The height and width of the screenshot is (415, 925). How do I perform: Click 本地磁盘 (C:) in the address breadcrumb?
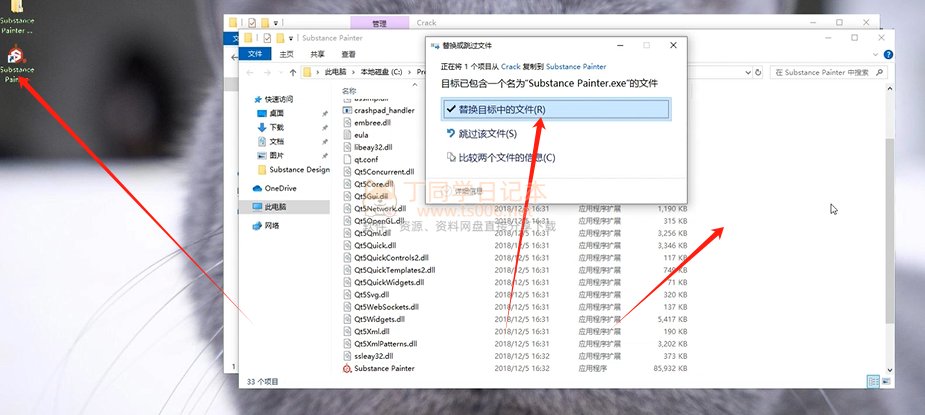pyautogui.click(x=382, y=72)
